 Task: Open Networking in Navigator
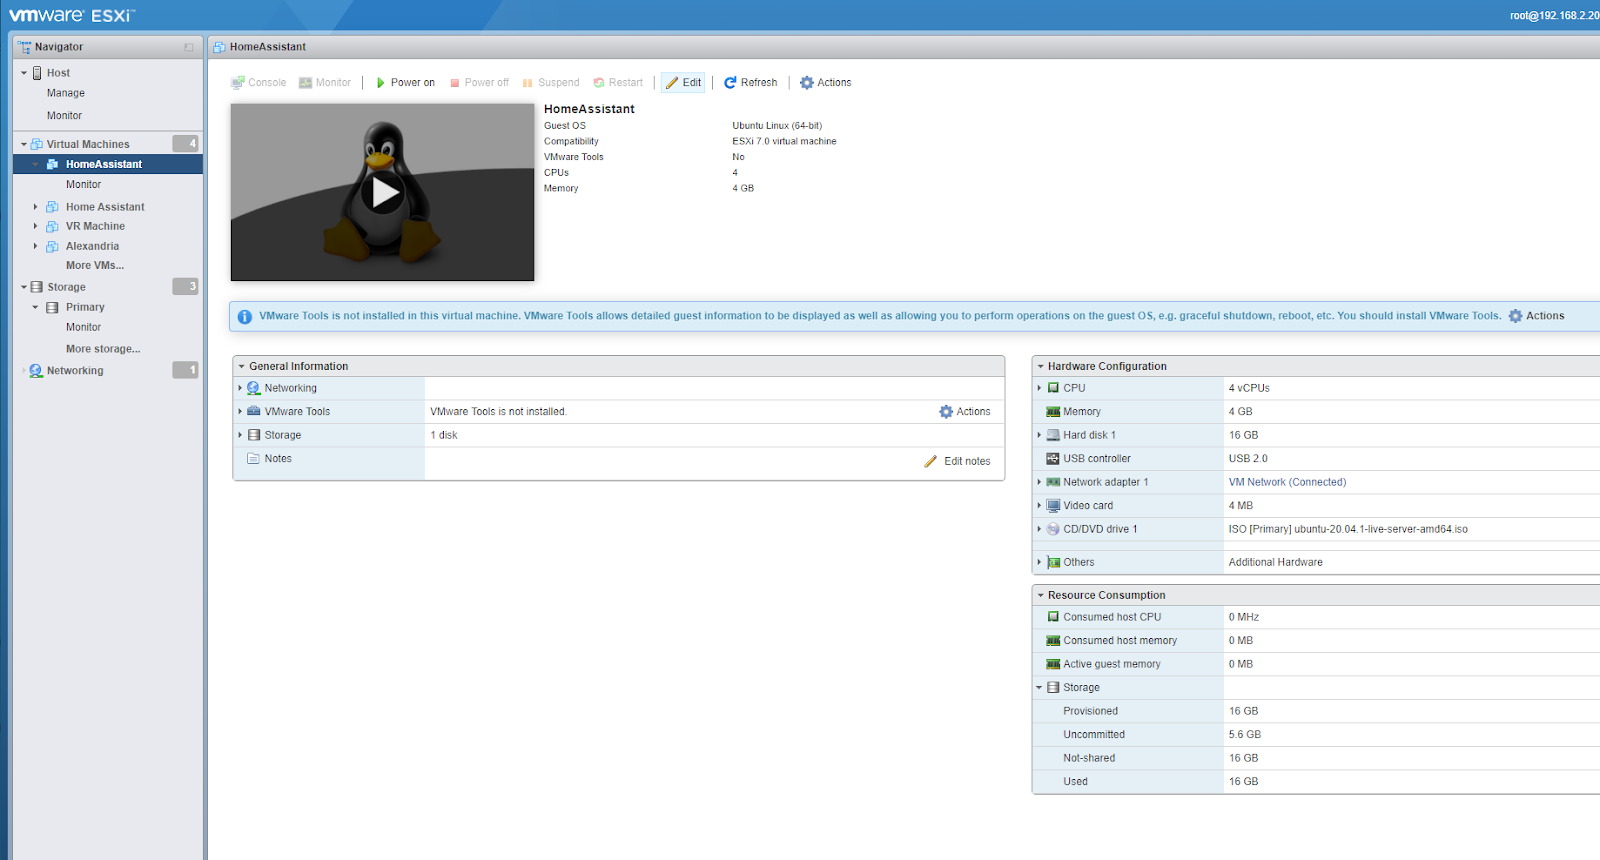tap(75, 371)
